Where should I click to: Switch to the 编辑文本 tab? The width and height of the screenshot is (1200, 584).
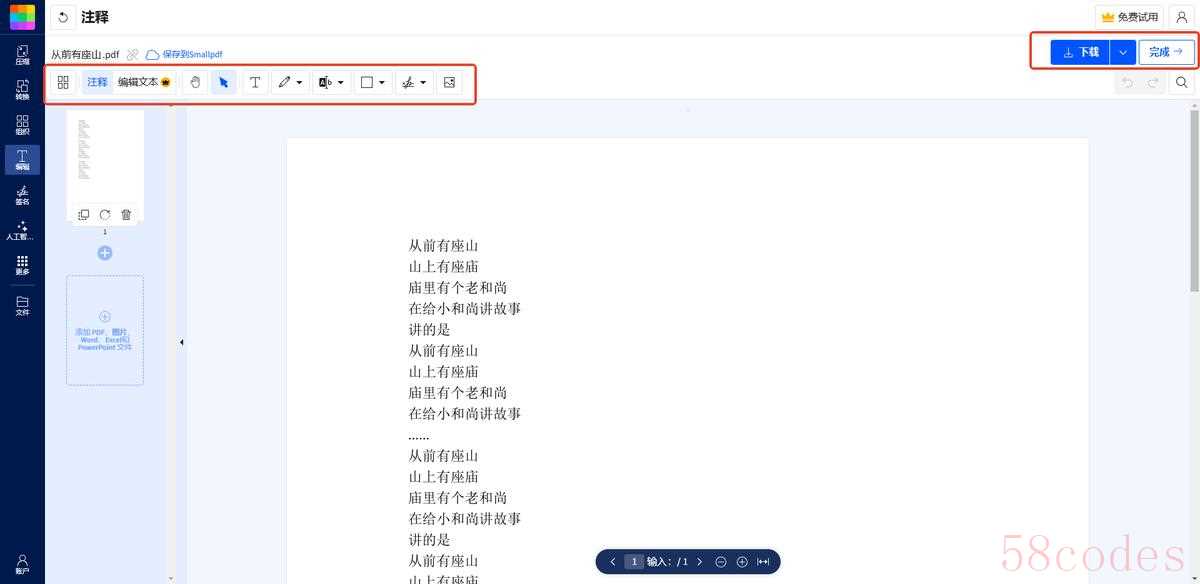[x=143, y=82]
